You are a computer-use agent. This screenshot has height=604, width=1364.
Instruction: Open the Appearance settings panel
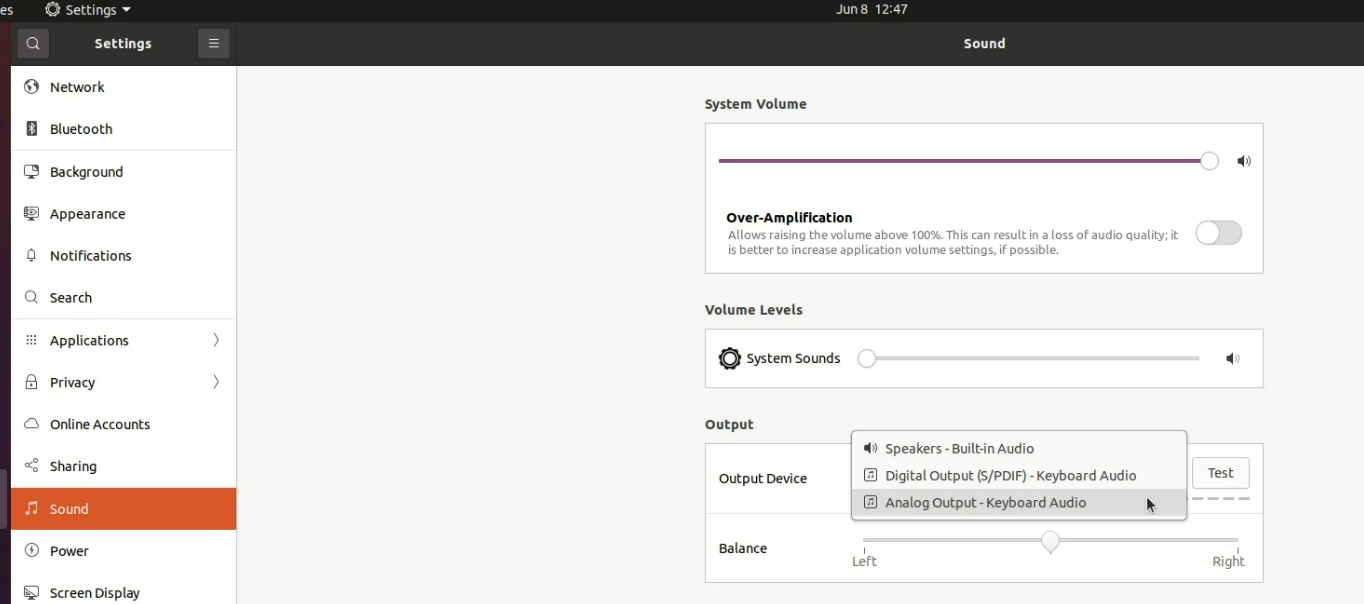pyautogui.click(x=124, y=214)
